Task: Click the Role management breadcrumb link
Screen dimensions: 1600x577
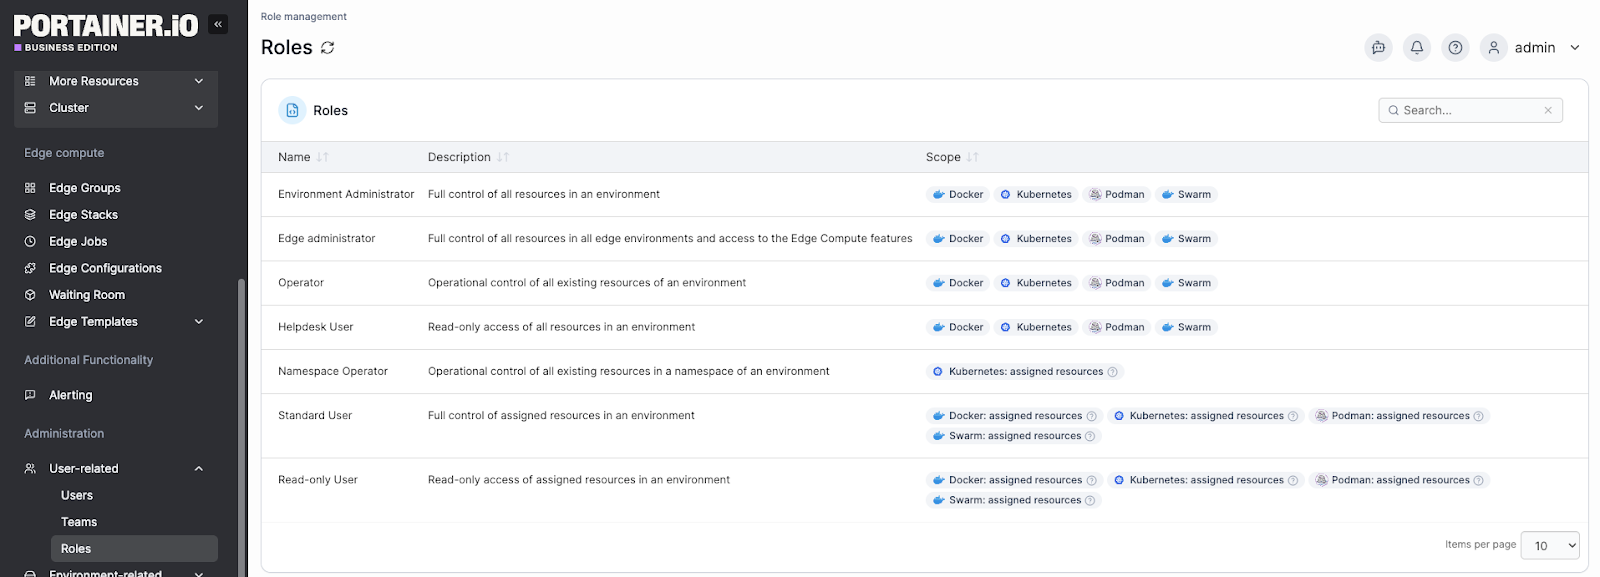Action: pos(304,17)
